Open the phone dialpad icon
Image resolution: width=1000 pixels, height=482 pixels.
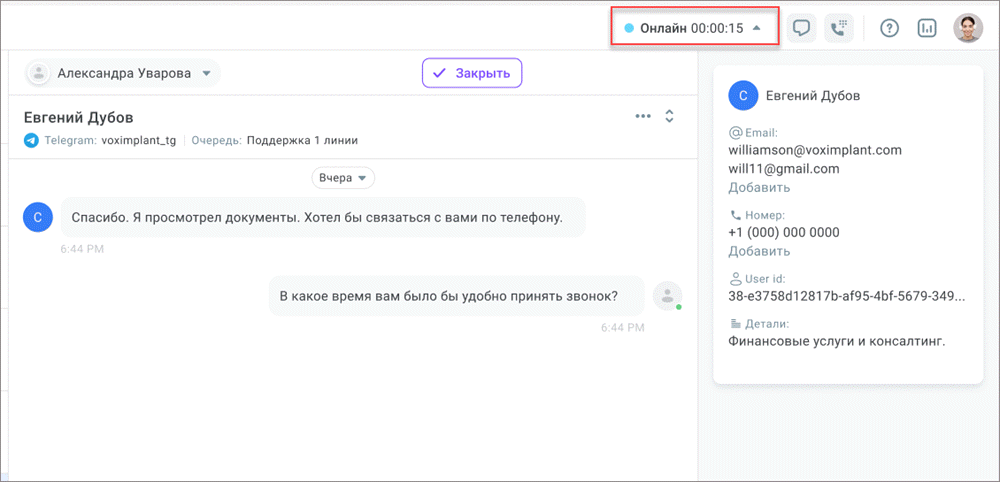839,29
